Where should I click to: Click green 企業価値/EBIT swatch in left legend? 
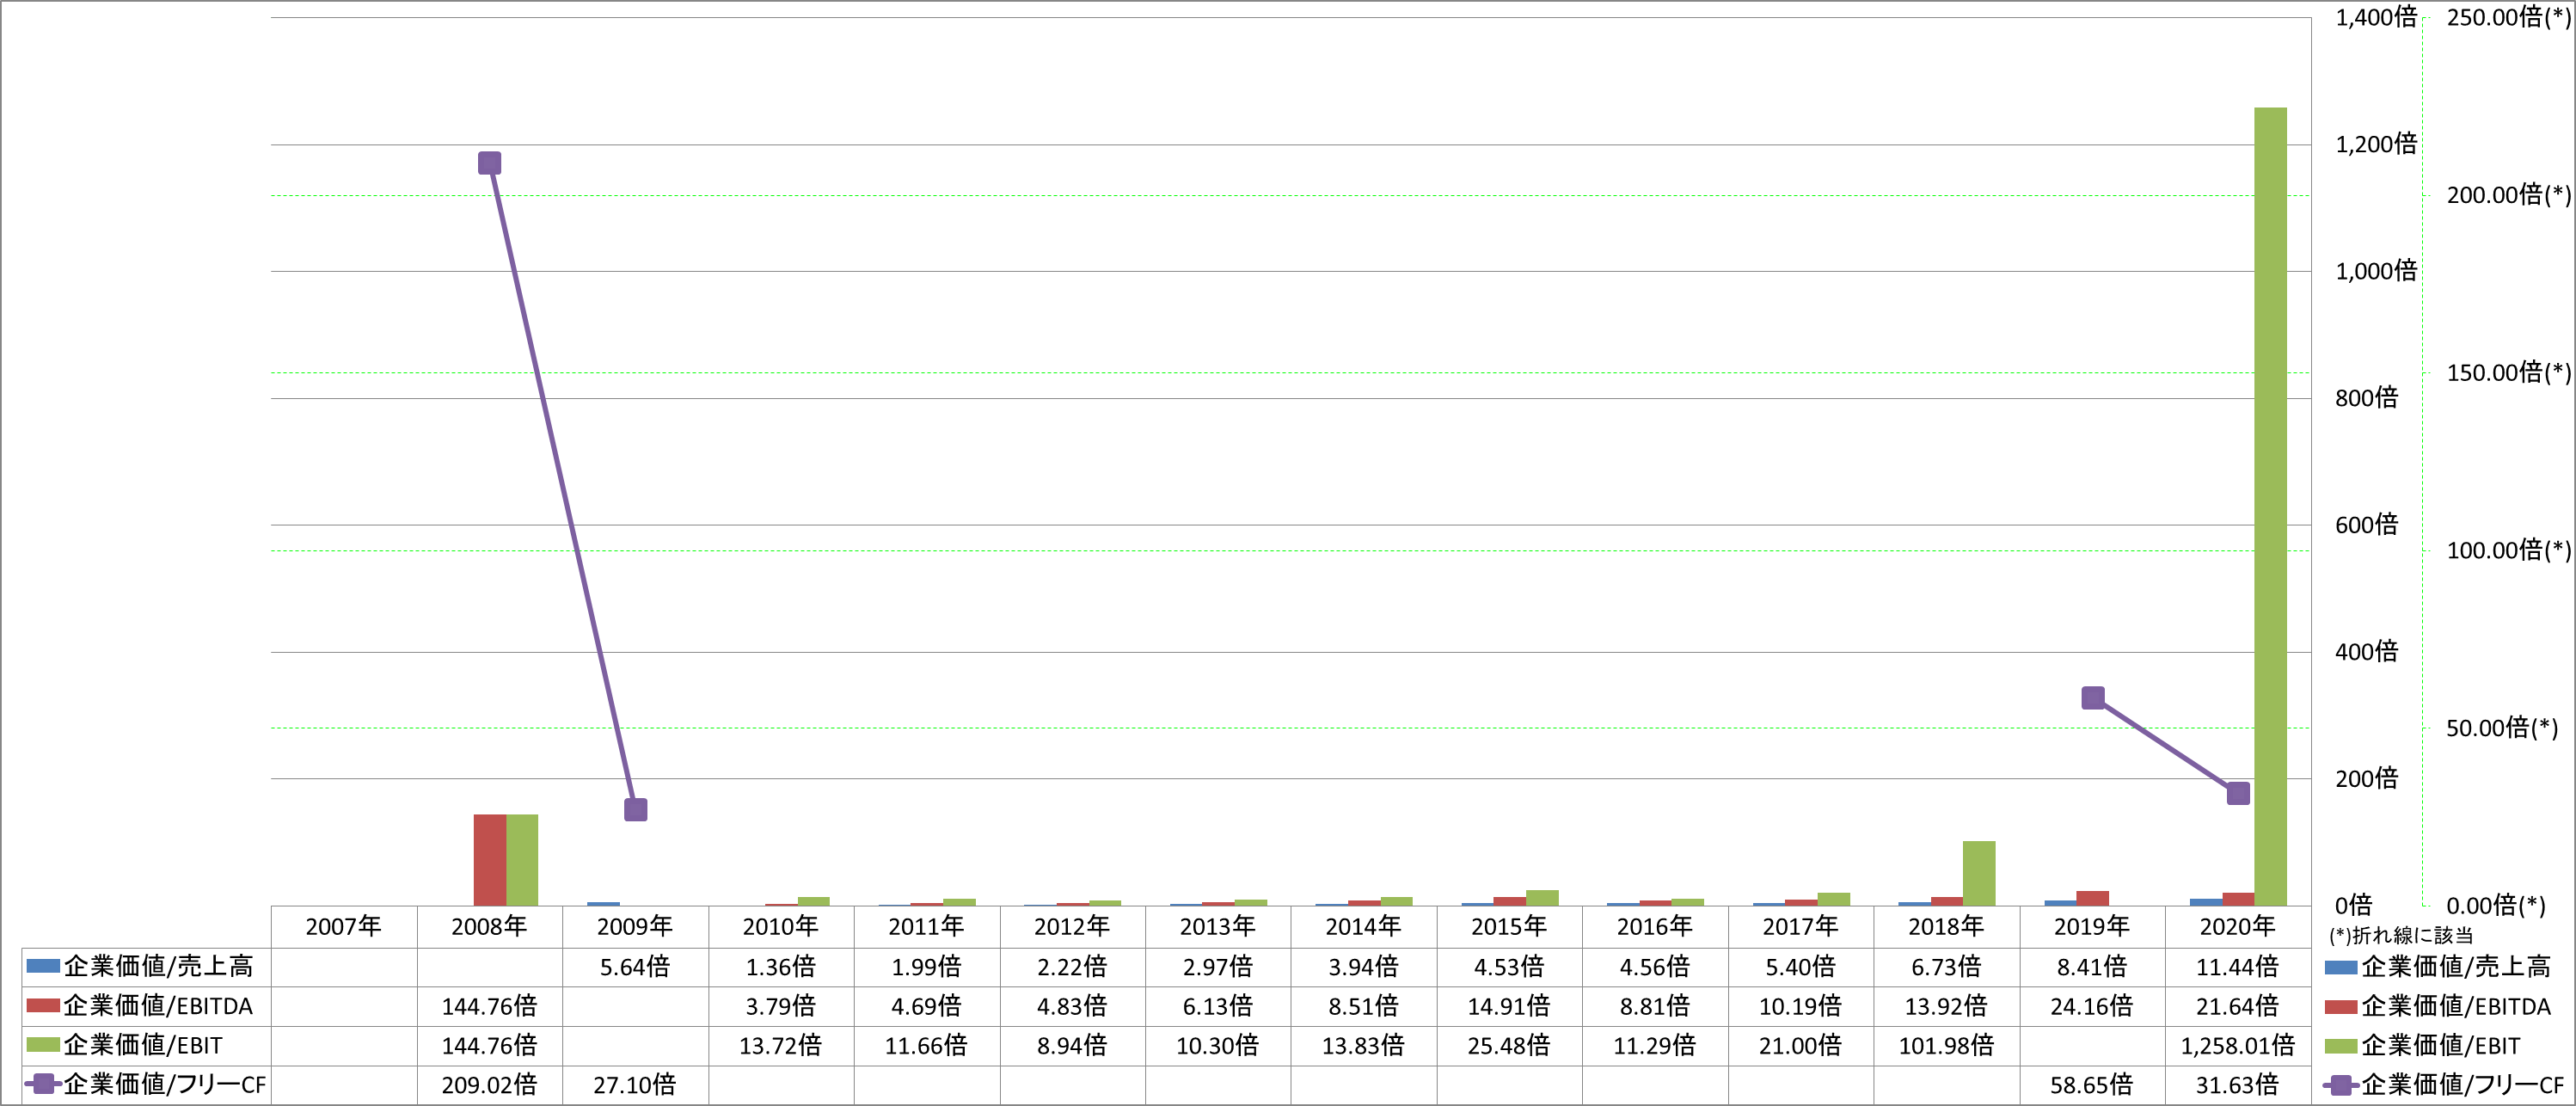pyautogui.click(x=43, y=1045)
